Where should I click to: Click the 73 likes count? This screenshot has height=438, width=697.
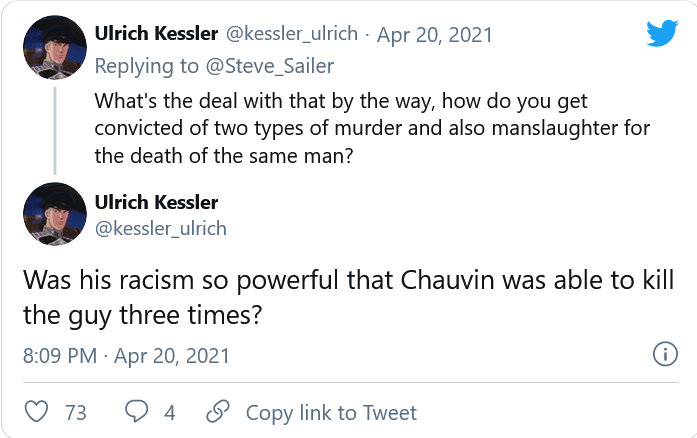(76, 412)
